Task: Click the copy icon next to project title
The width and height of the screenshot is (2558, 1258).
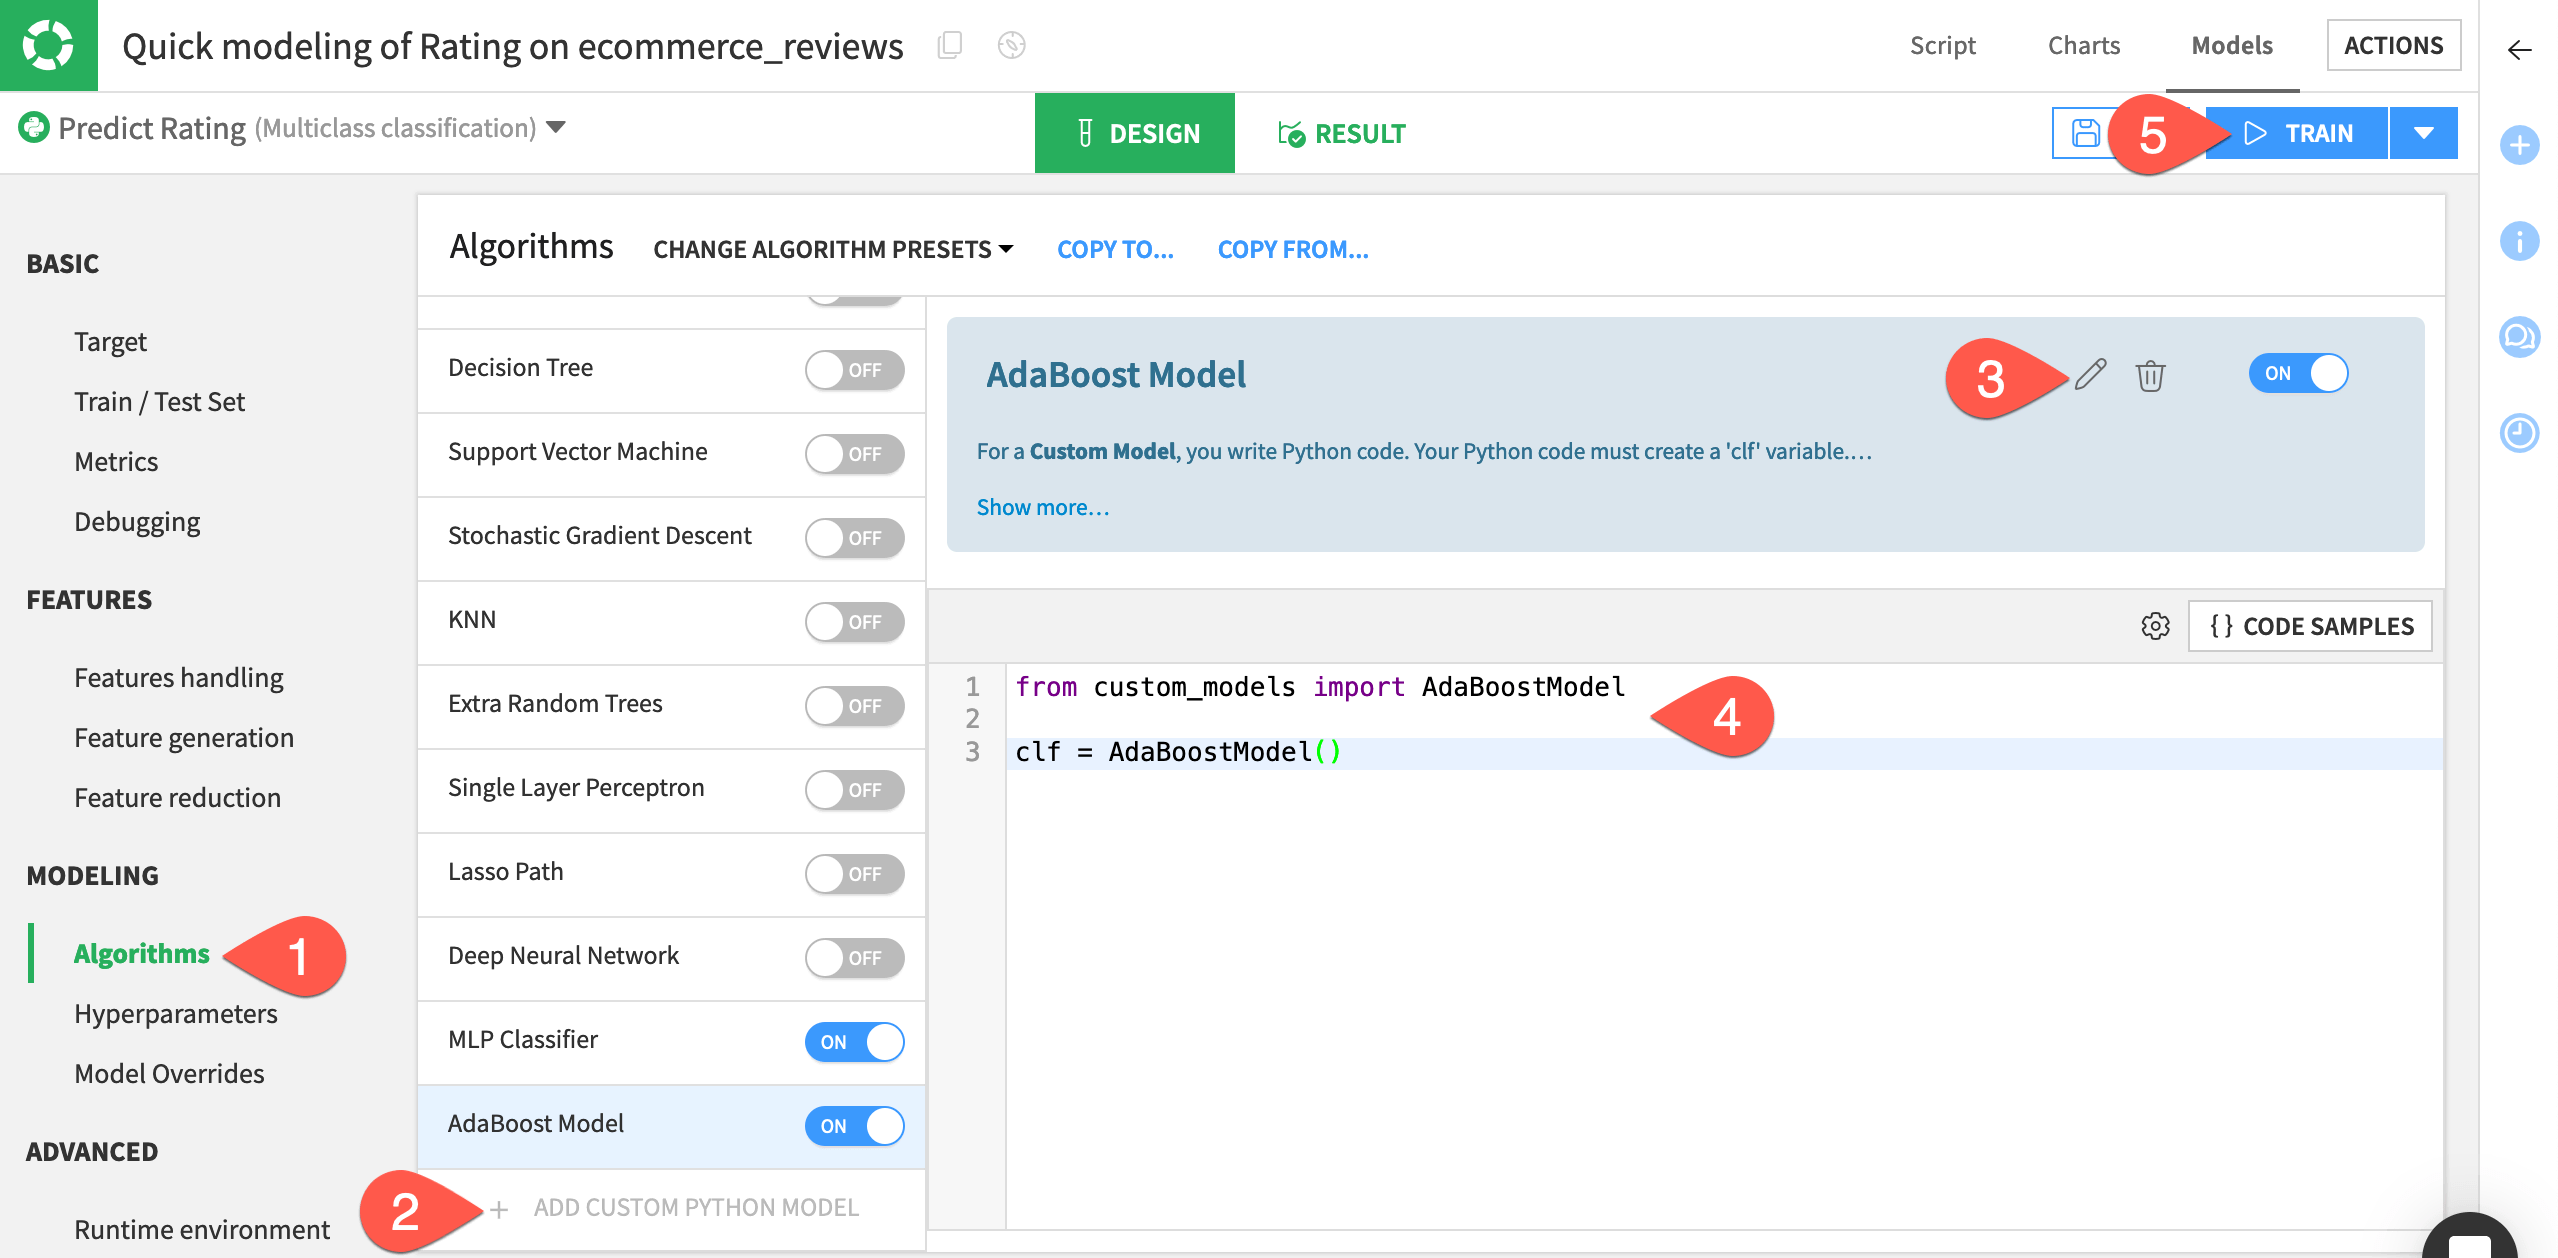Action: 949,44
